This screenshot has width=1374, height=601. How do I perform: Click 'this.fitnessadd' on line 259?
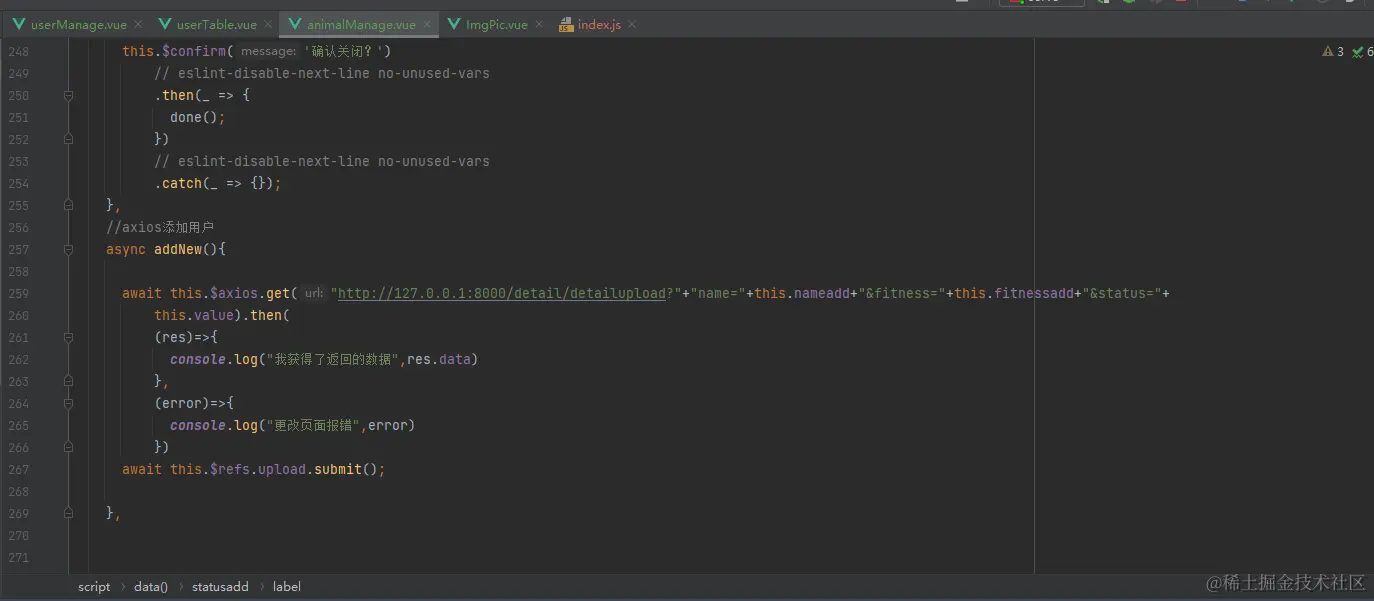(x=1014, y=293)
